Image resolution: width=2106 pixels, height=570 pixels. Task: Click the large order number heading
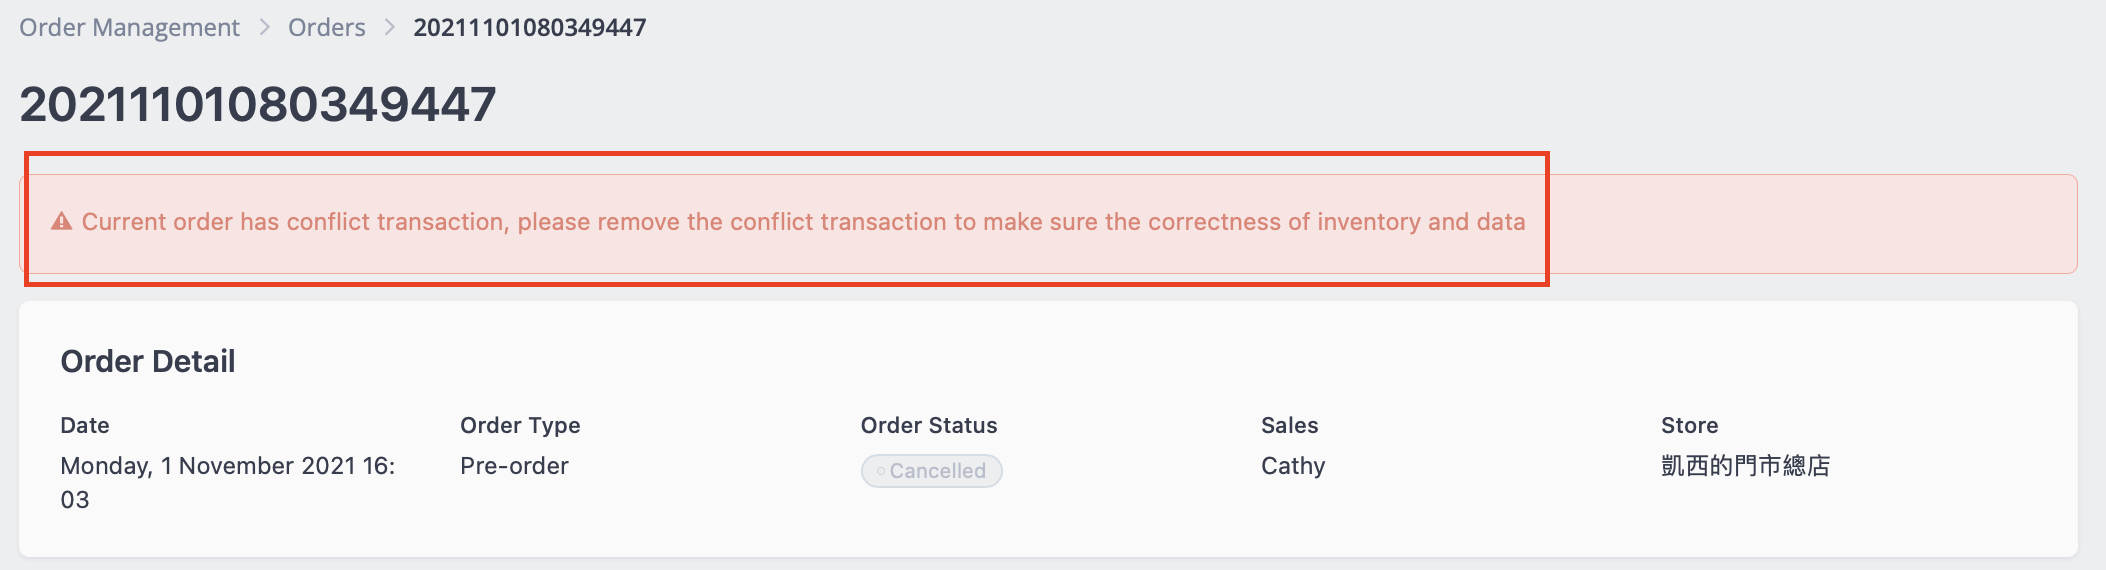pyautogui.click(x=258, y=104)
